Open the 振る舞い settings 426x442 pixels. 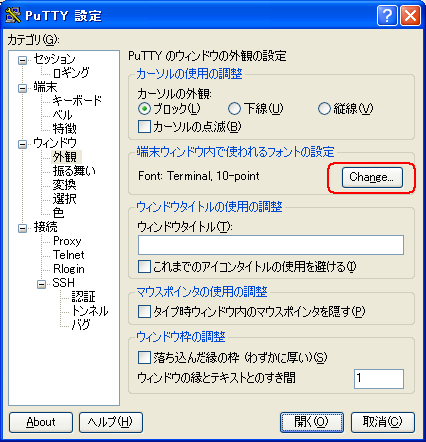tap(74, 171)
